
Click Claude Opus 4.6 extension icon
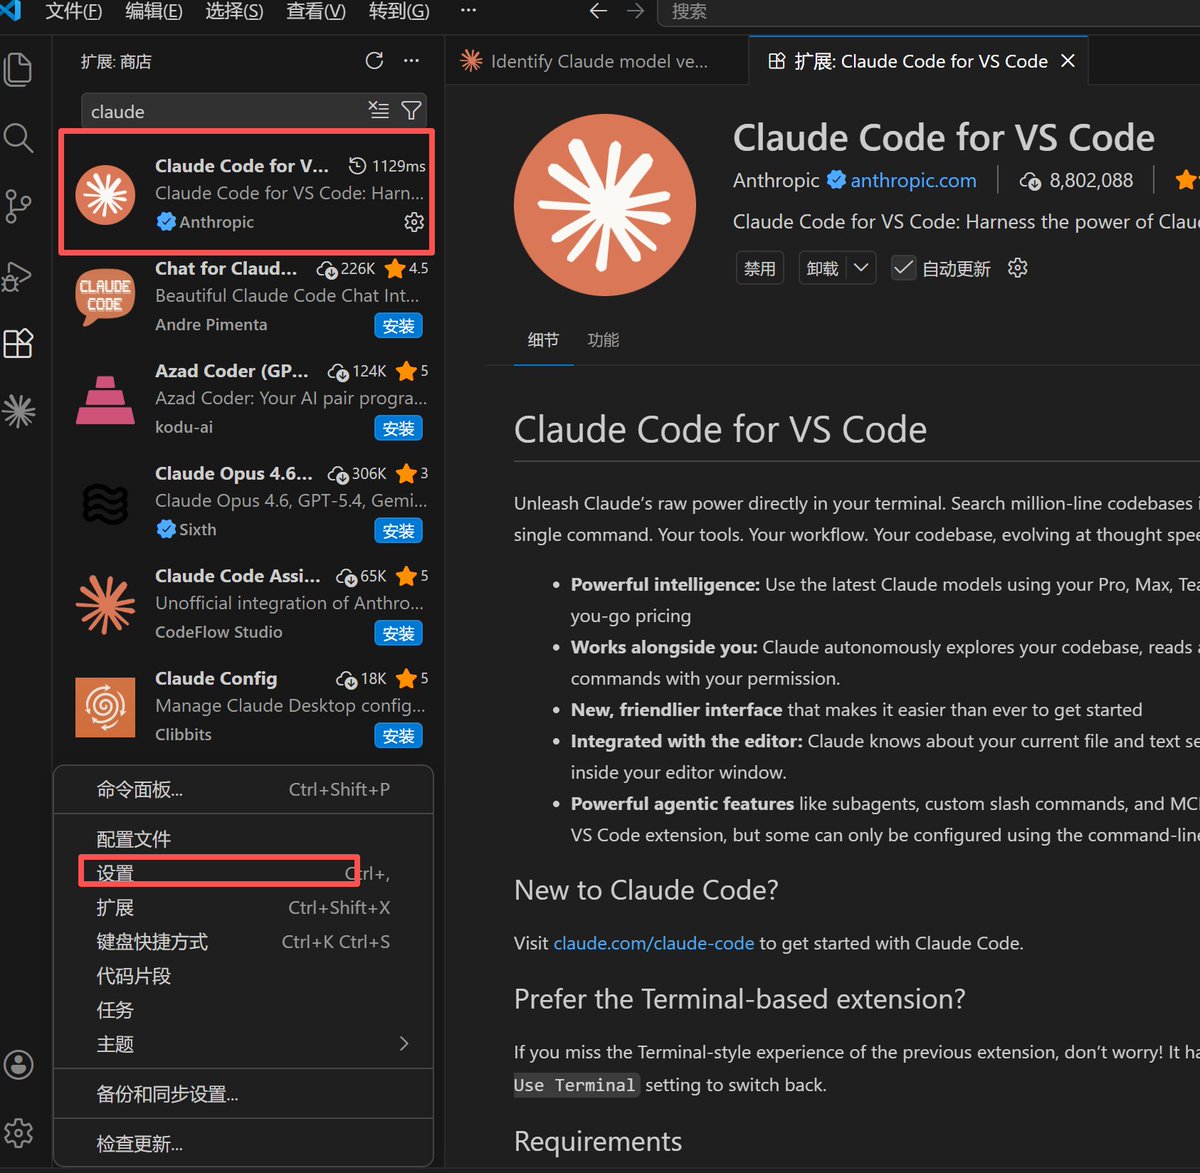pyautogui.click(x=106, y=502)
